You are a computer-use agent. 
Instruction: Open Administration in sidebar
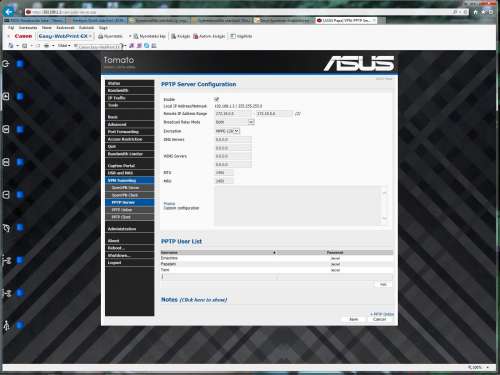pyautogui.click(x=130, y=229)
